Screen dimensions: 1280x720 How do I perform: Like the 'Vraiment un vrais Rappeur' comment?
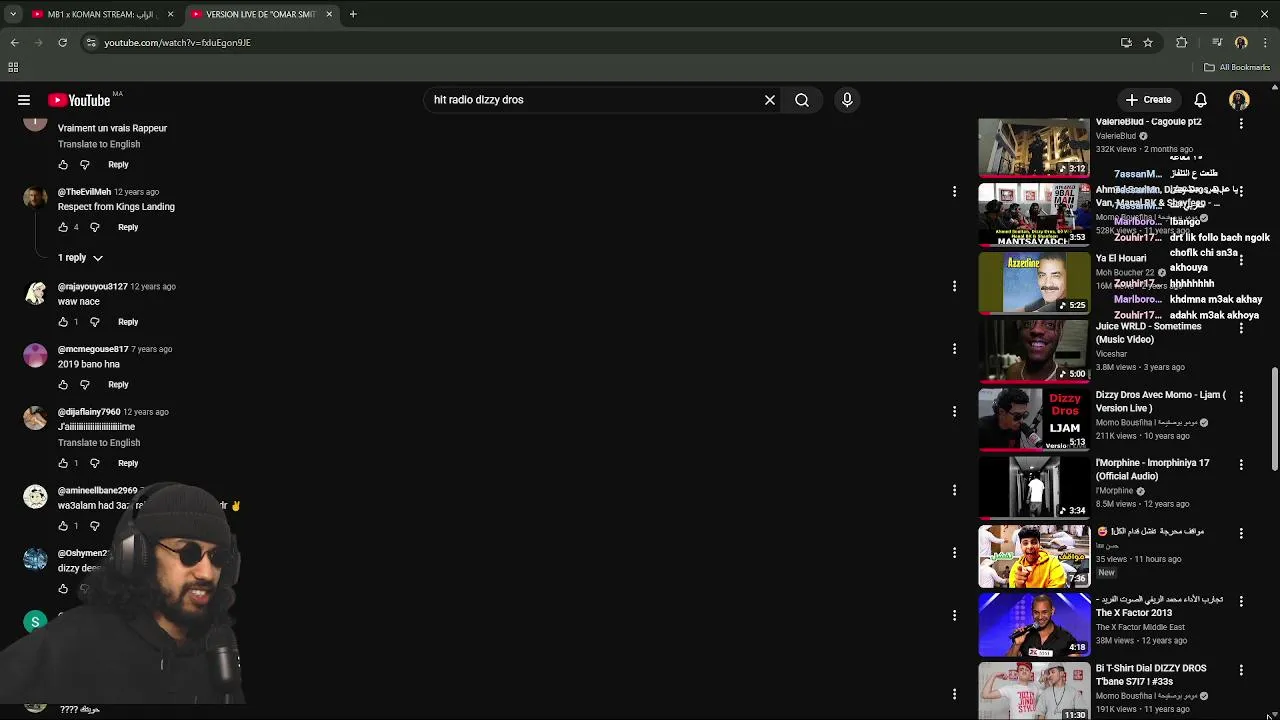pyautogui.click(x=63, y=165)
